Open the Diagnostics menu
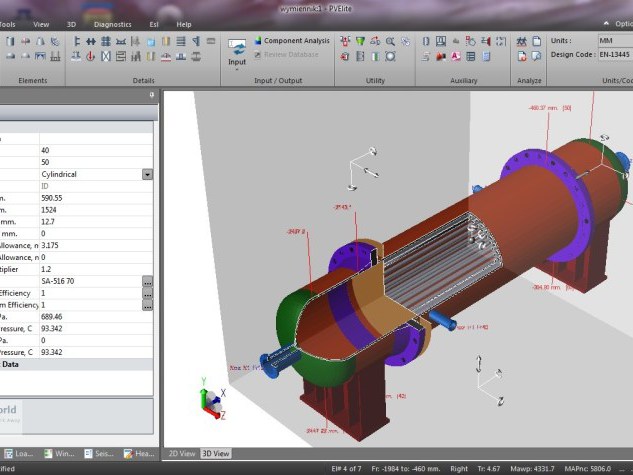 [111, 23]
